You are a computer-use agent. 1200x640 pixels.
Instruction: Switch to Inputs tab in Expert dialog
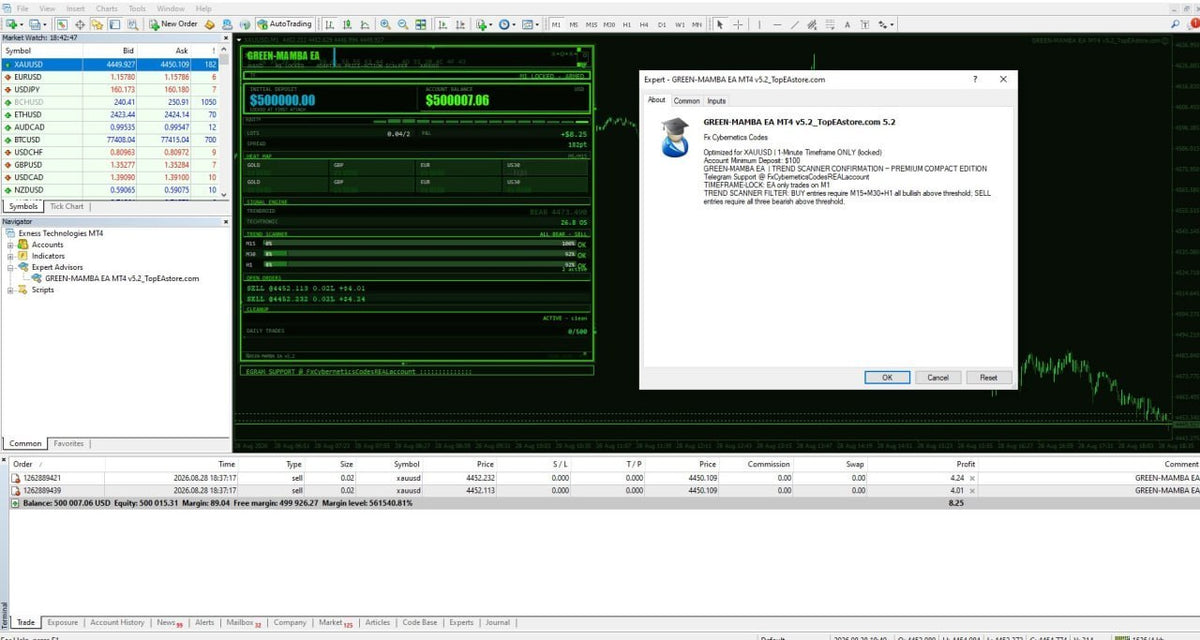pyautogui.click(x=717, y=100)
